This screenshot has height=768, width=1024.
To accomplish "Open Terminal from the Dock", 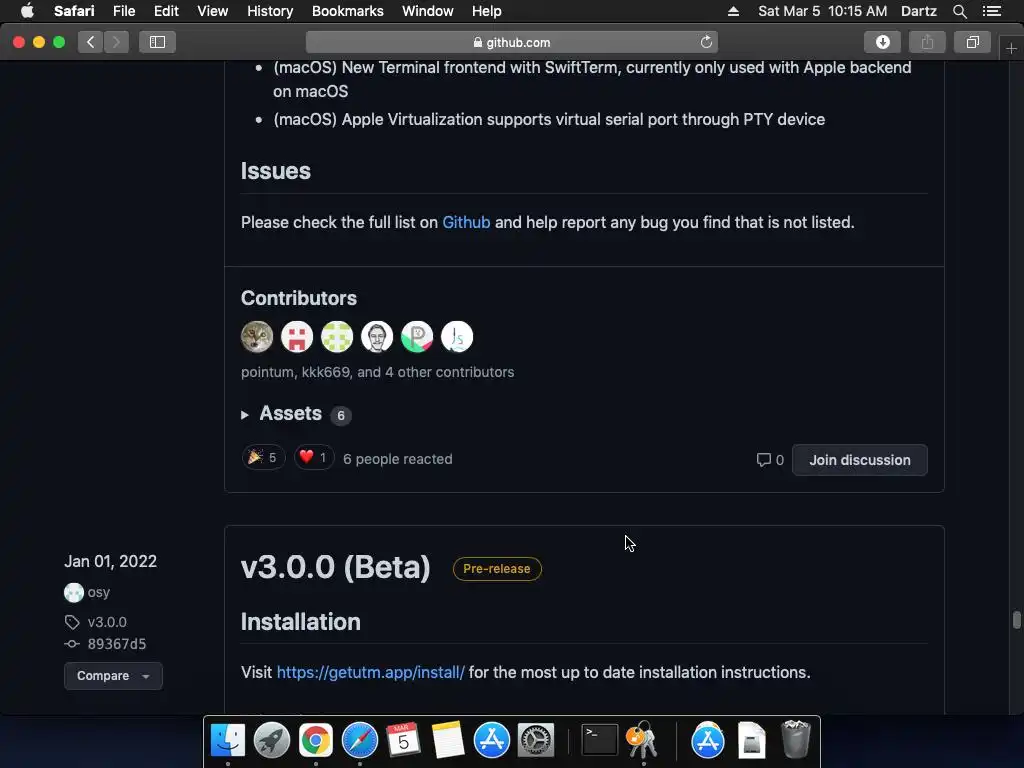I will coord(600,740).
